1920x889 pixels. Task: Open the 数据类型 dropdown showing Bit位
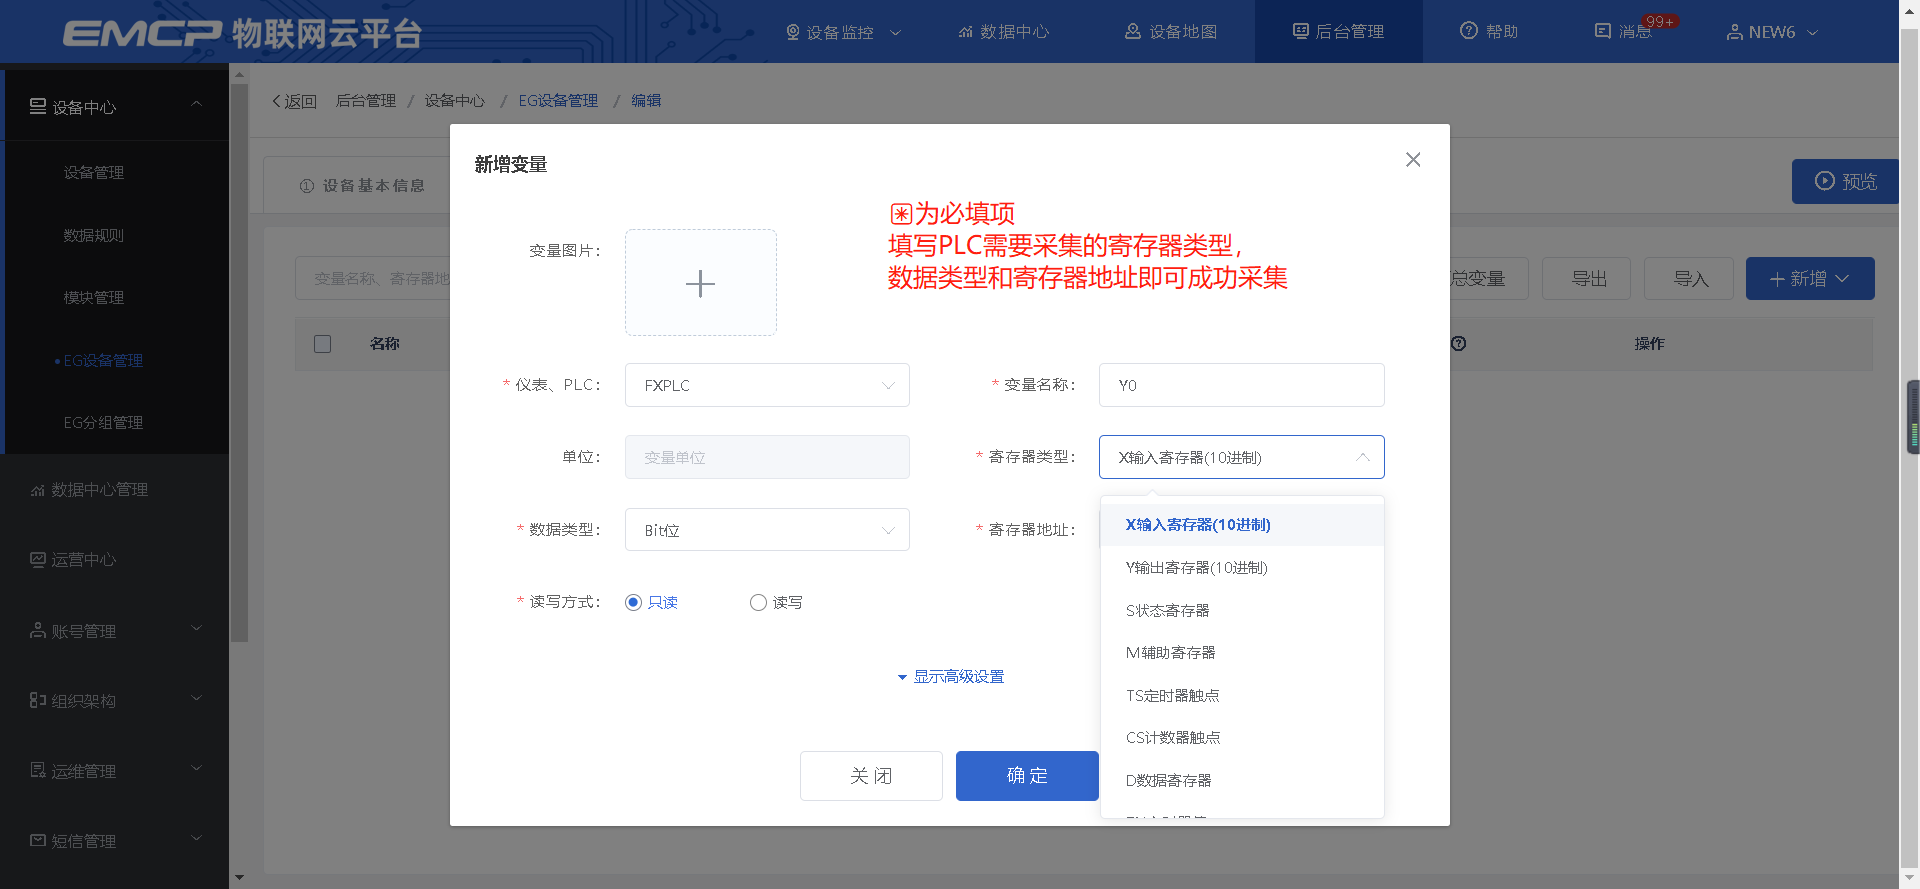pos(767,530)
